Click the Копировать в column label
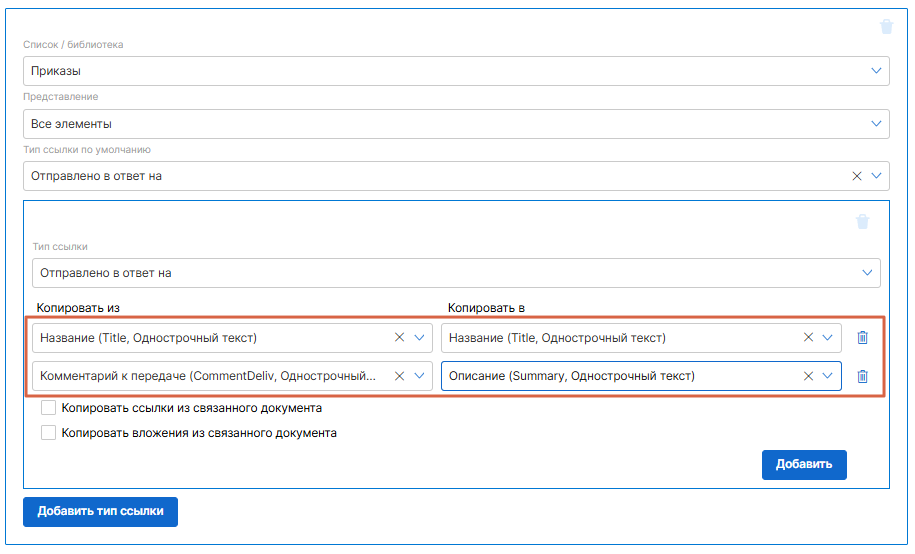Image resolution: width=915 pixels, height=554 pixels. pyautogui.click(x=486, y=308)
